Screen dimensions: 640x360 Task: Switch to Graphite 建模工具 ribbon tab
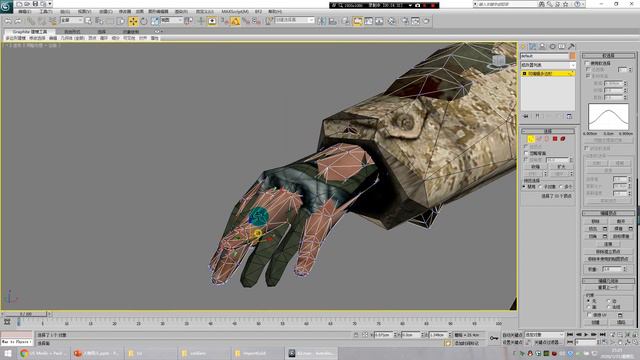click(x=29, y=31)
